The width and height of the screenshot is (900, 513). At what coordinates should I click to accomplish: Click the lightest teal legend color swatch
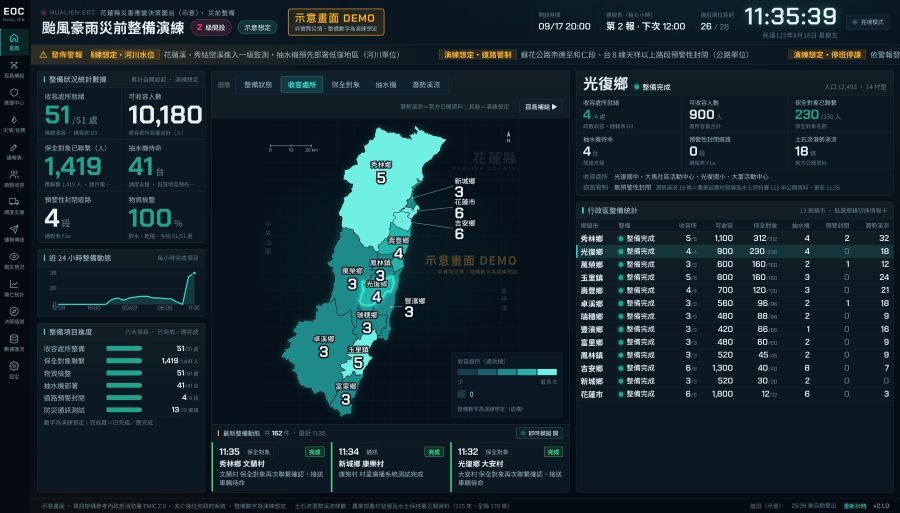pos(546,372)
